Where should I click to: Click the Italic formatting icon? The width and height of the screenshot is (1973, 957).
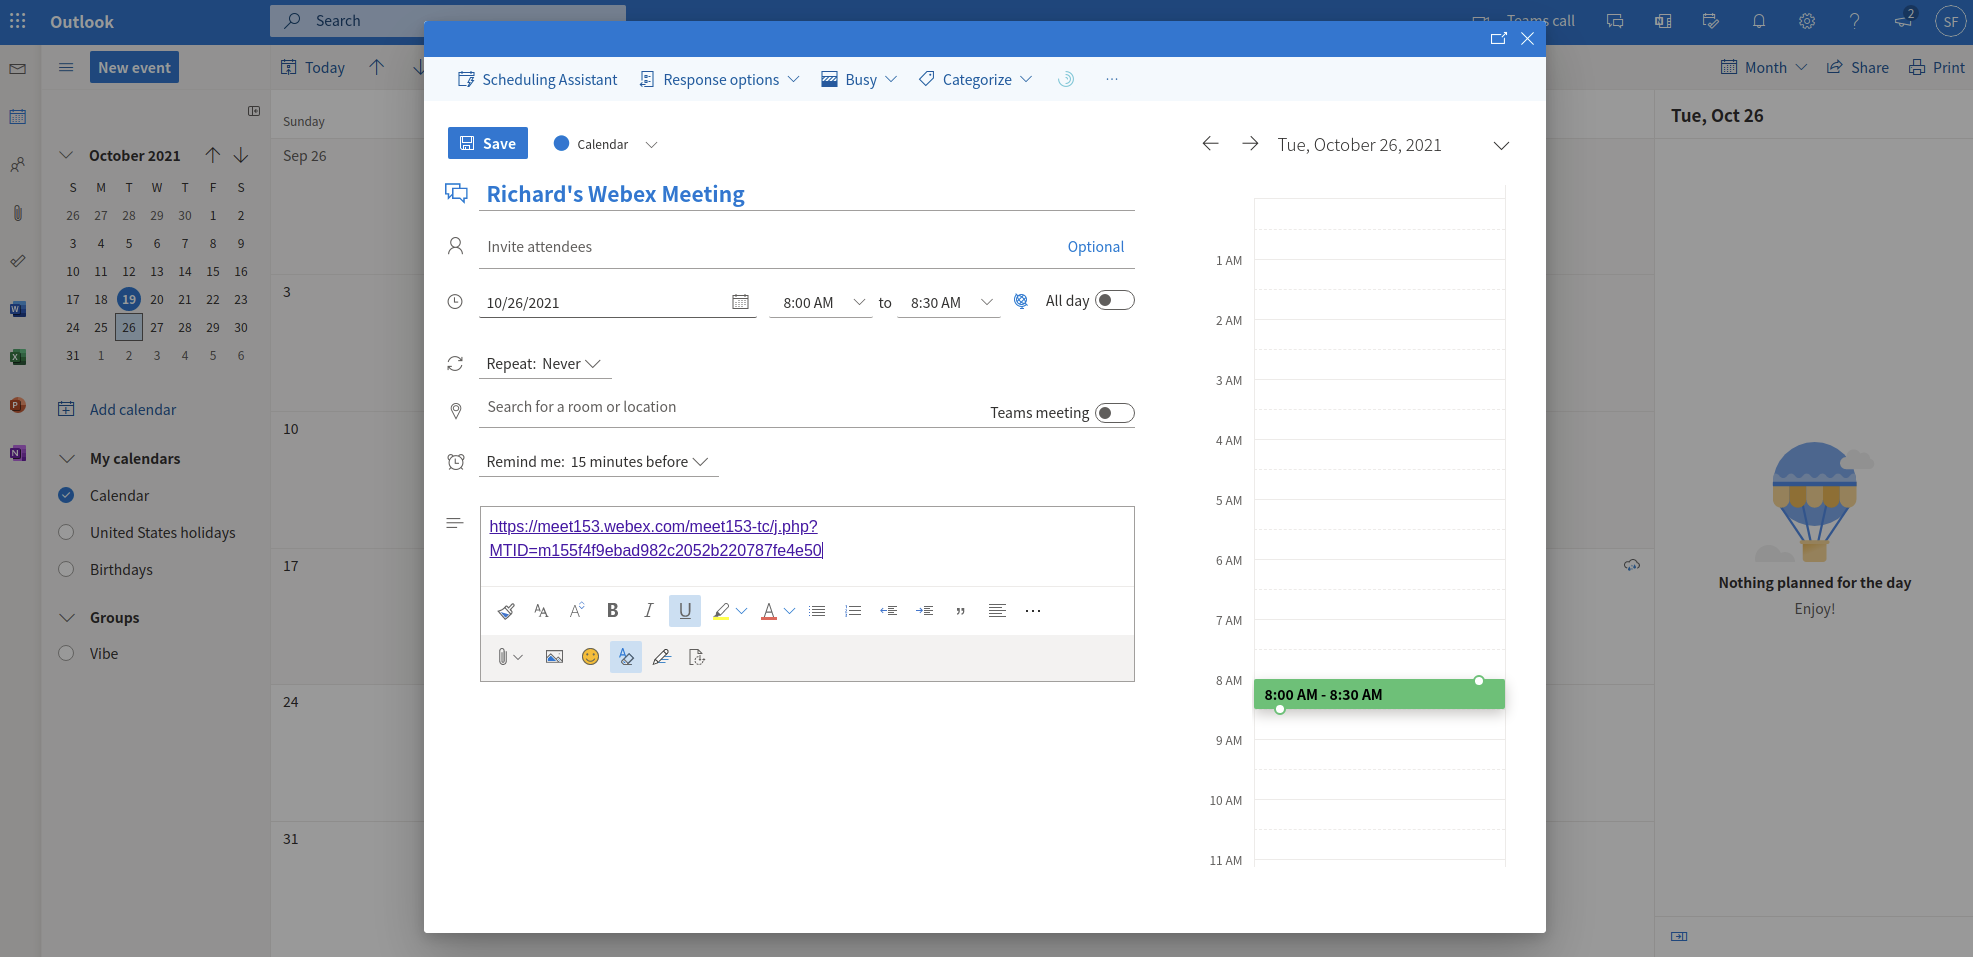648,611
